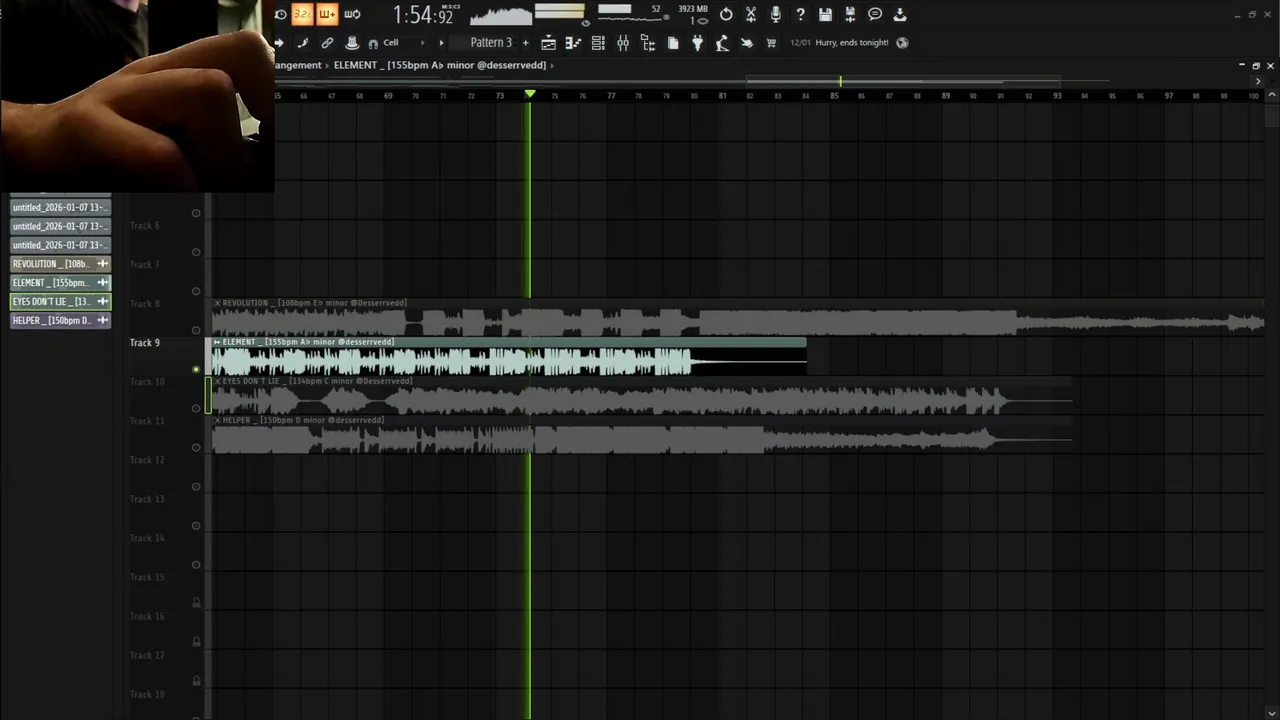
Task: Click the touch controller hand icon
Action: point(747,43)
